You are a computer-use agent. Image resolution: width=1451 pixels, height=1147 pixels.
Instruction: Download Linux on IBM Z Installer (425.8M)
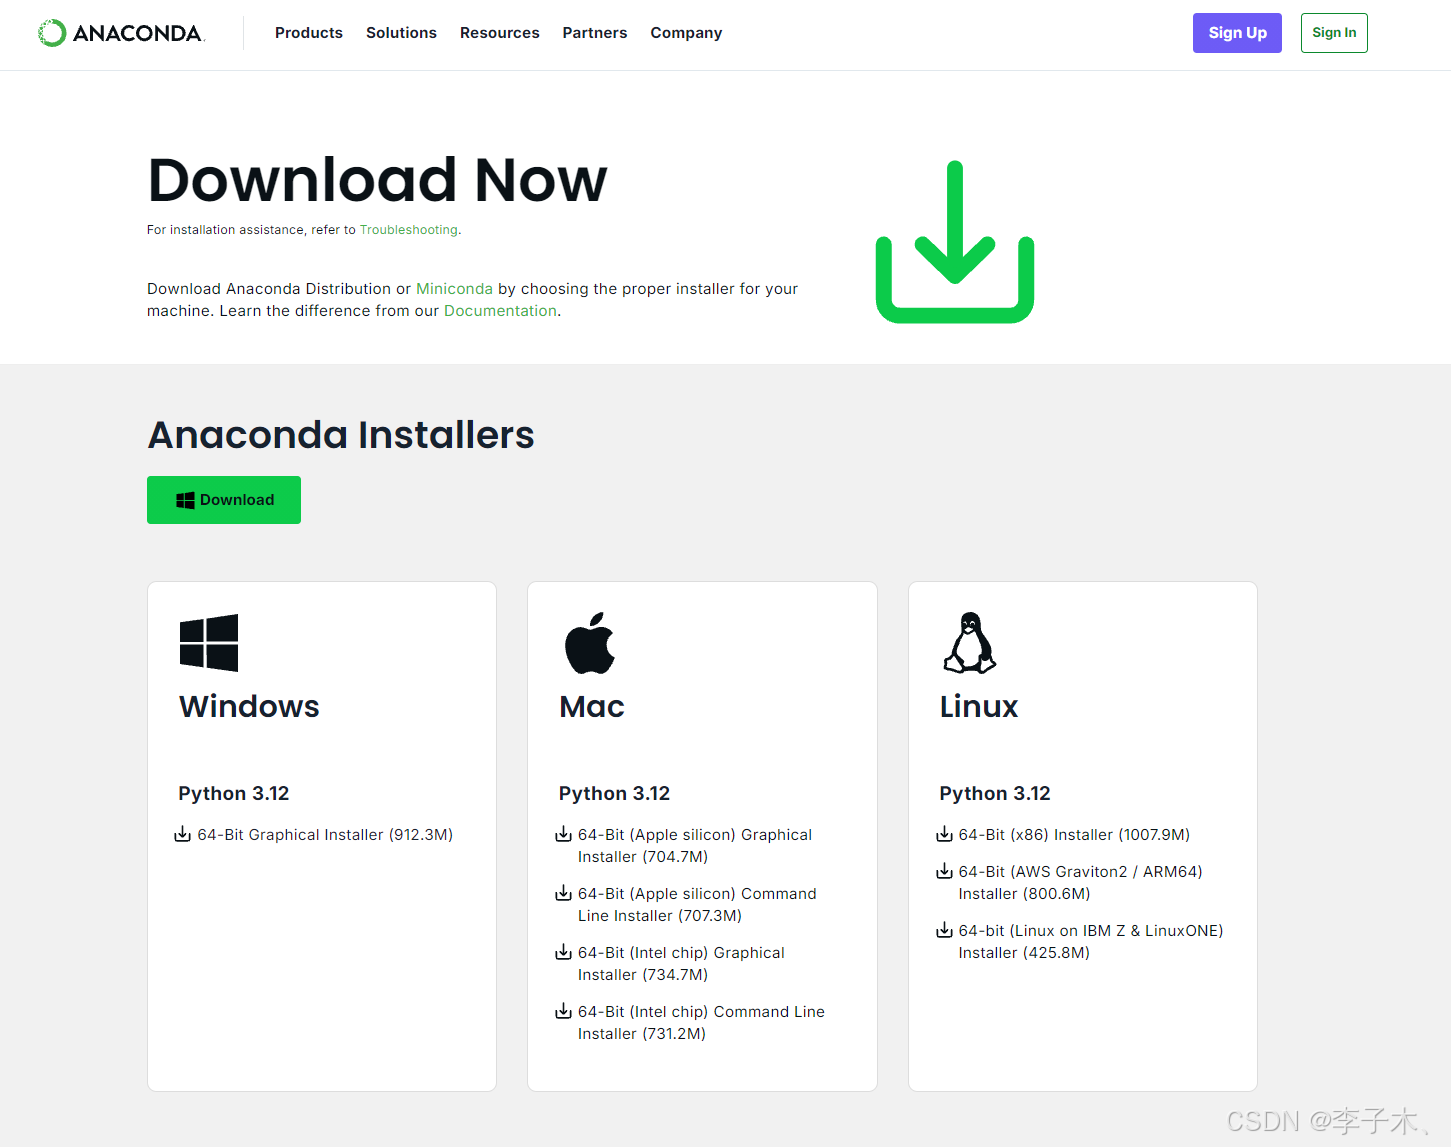point(1091,942)
